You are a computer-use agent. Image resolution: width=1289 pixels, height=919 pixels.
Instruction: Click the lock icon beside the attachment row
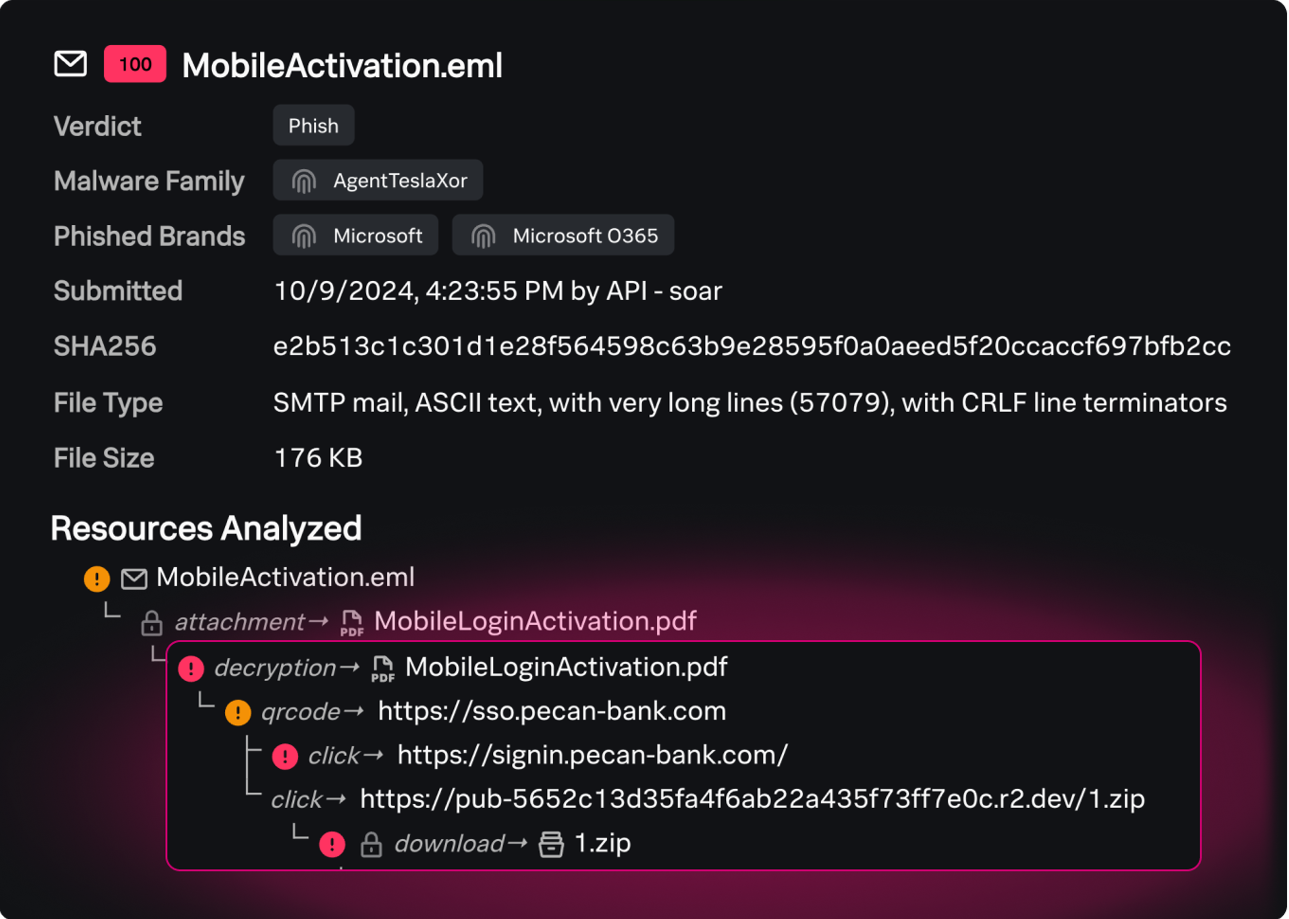151,623
